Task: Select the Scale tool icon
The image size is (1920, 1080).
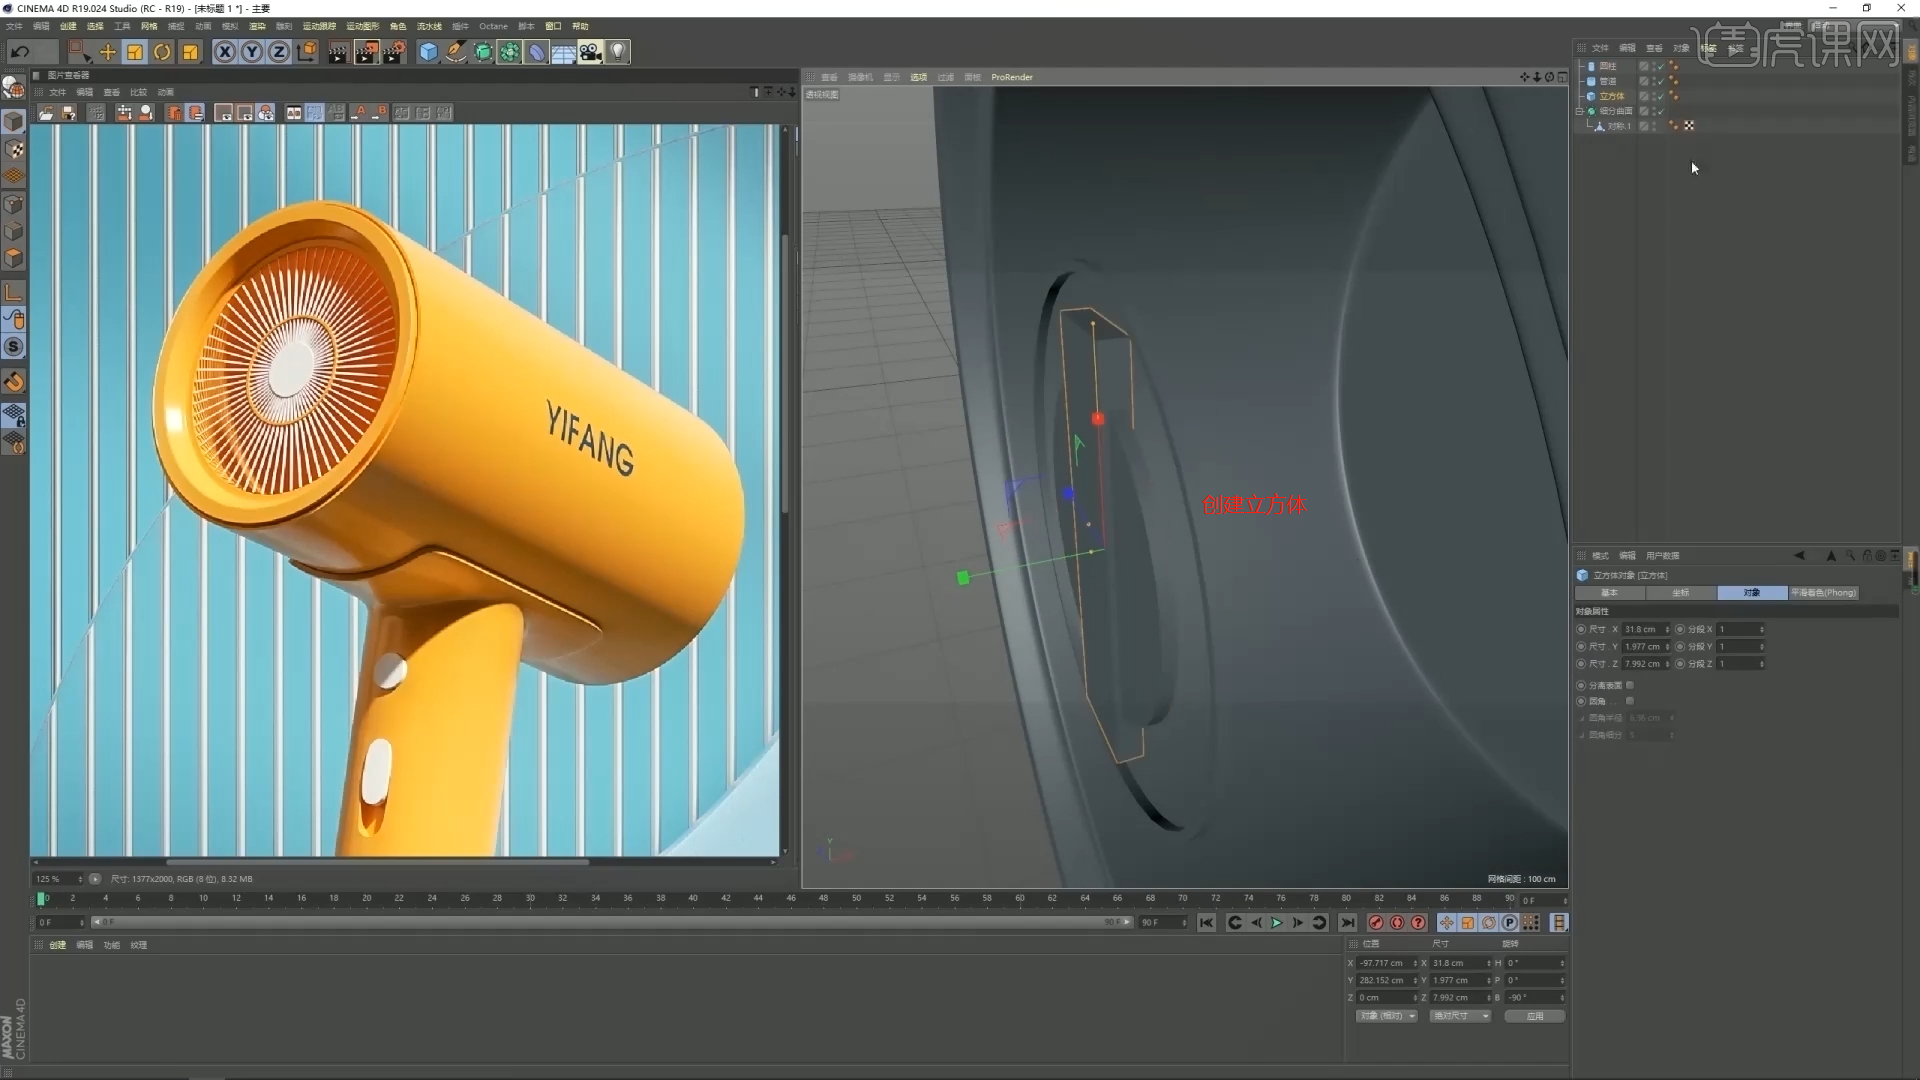Action: 135,52
